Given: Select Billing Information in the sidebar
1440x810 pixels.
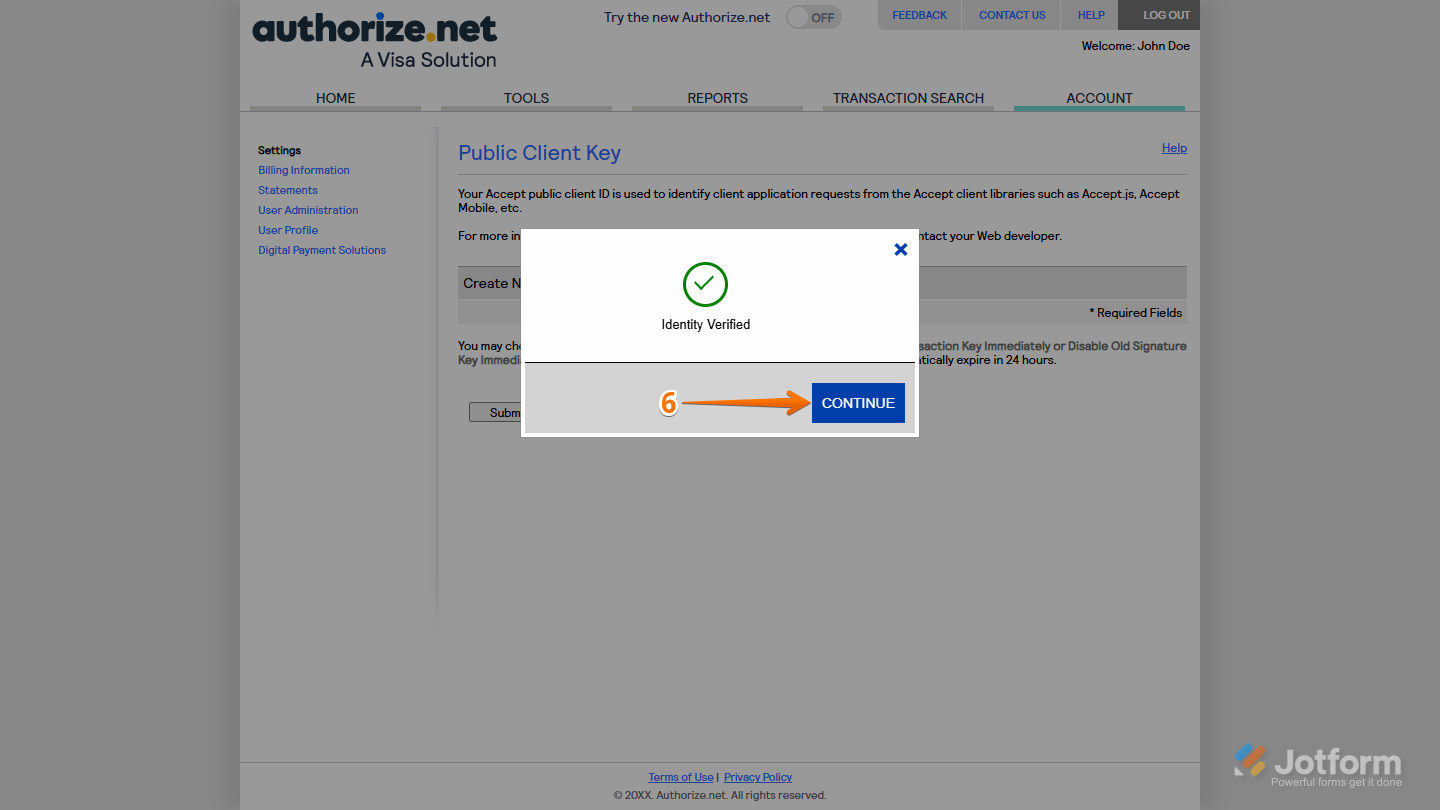Looking at the screenshot, I should (303, 170).
